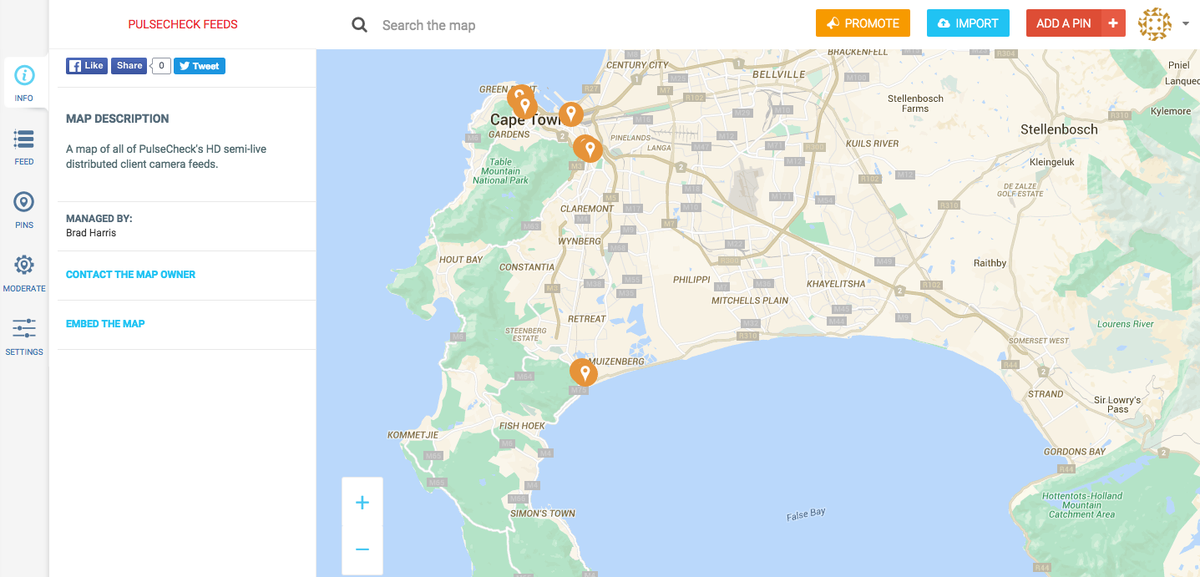The height and width of the screenshot is (577, 1200).
Task: Zoom in the map with plus button
Action: pyautogui.click(x=362, y=503)
